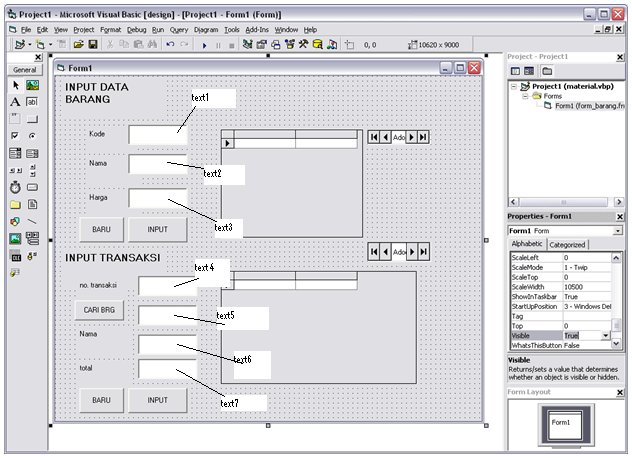Click the Start (run) toolbar button
632x458 pixels.
(x=203, y=45)
